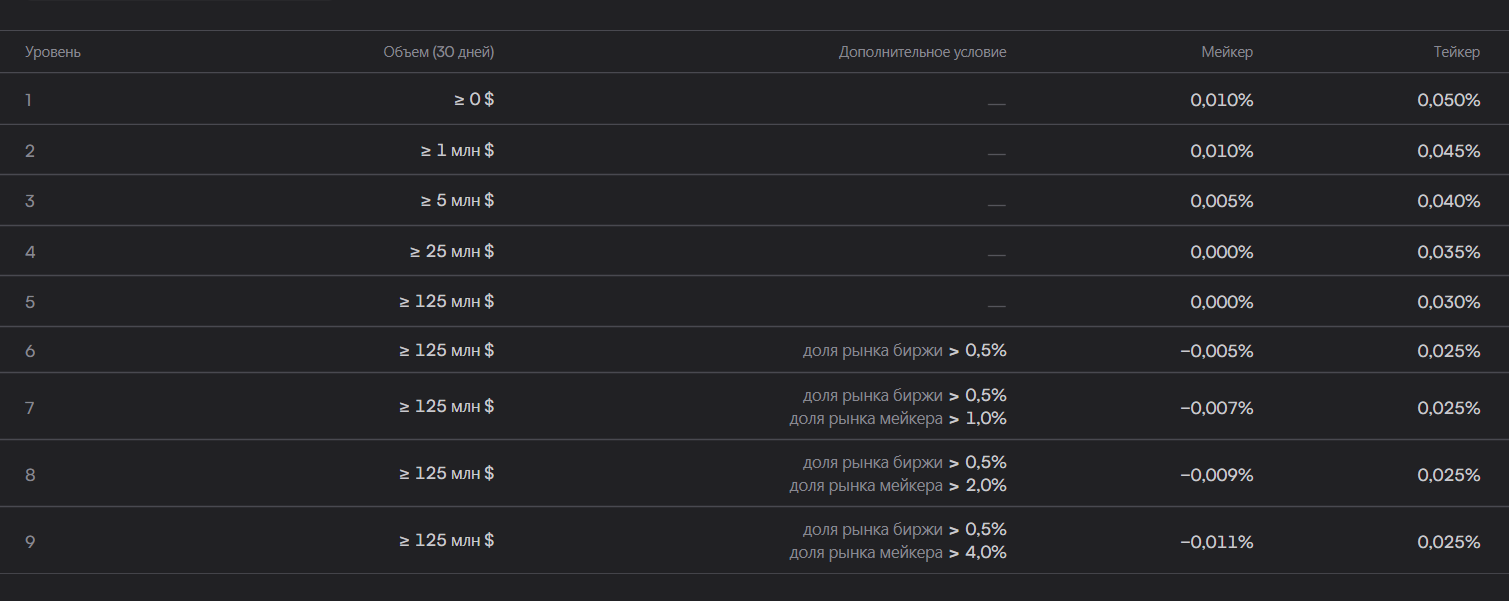Click taker fee 0,045% in level 2
Image resolution: width=1509 pixels, height=601 pixels.
pos(1449,151)
